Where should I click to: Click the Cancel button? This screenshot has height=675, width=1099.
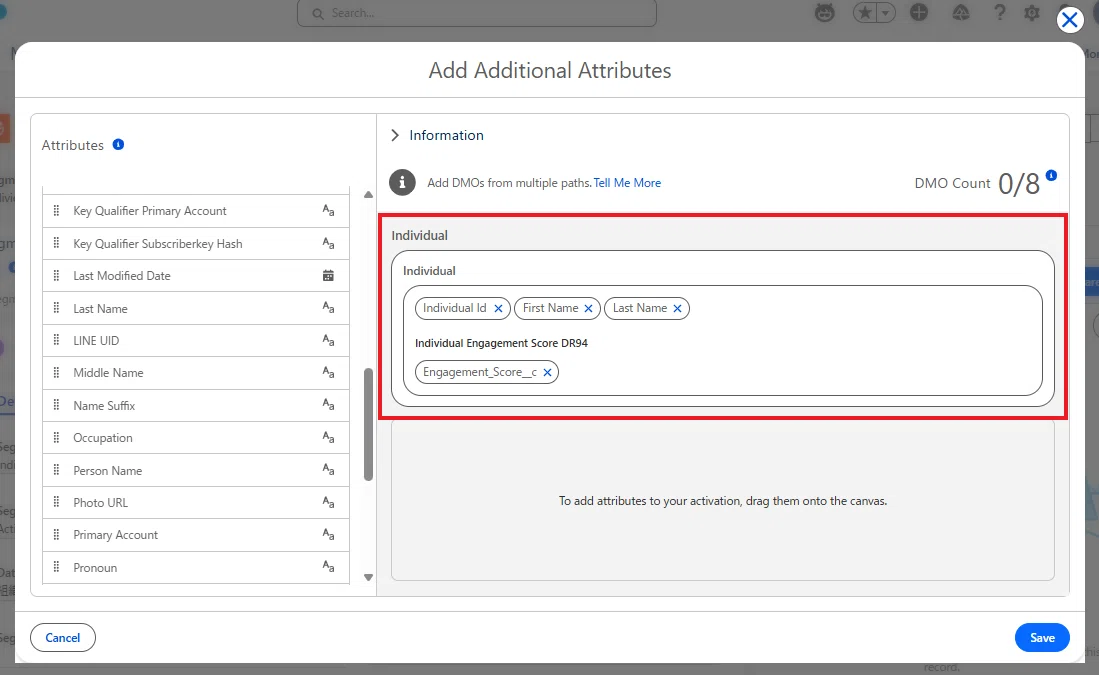pos(63,637)
